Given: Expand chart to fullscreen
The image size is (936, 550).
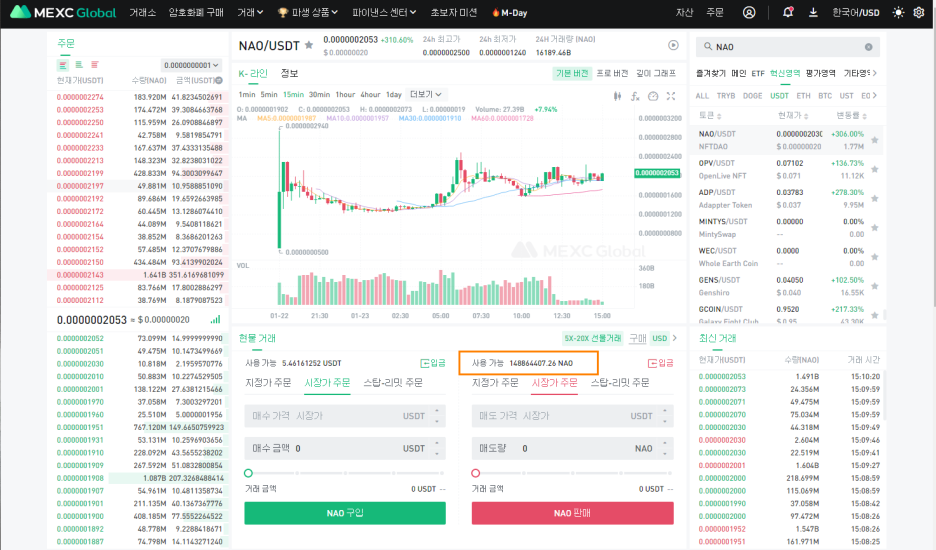Looking at the screenshot, I should pyautogui.click(x=671, y=96).
